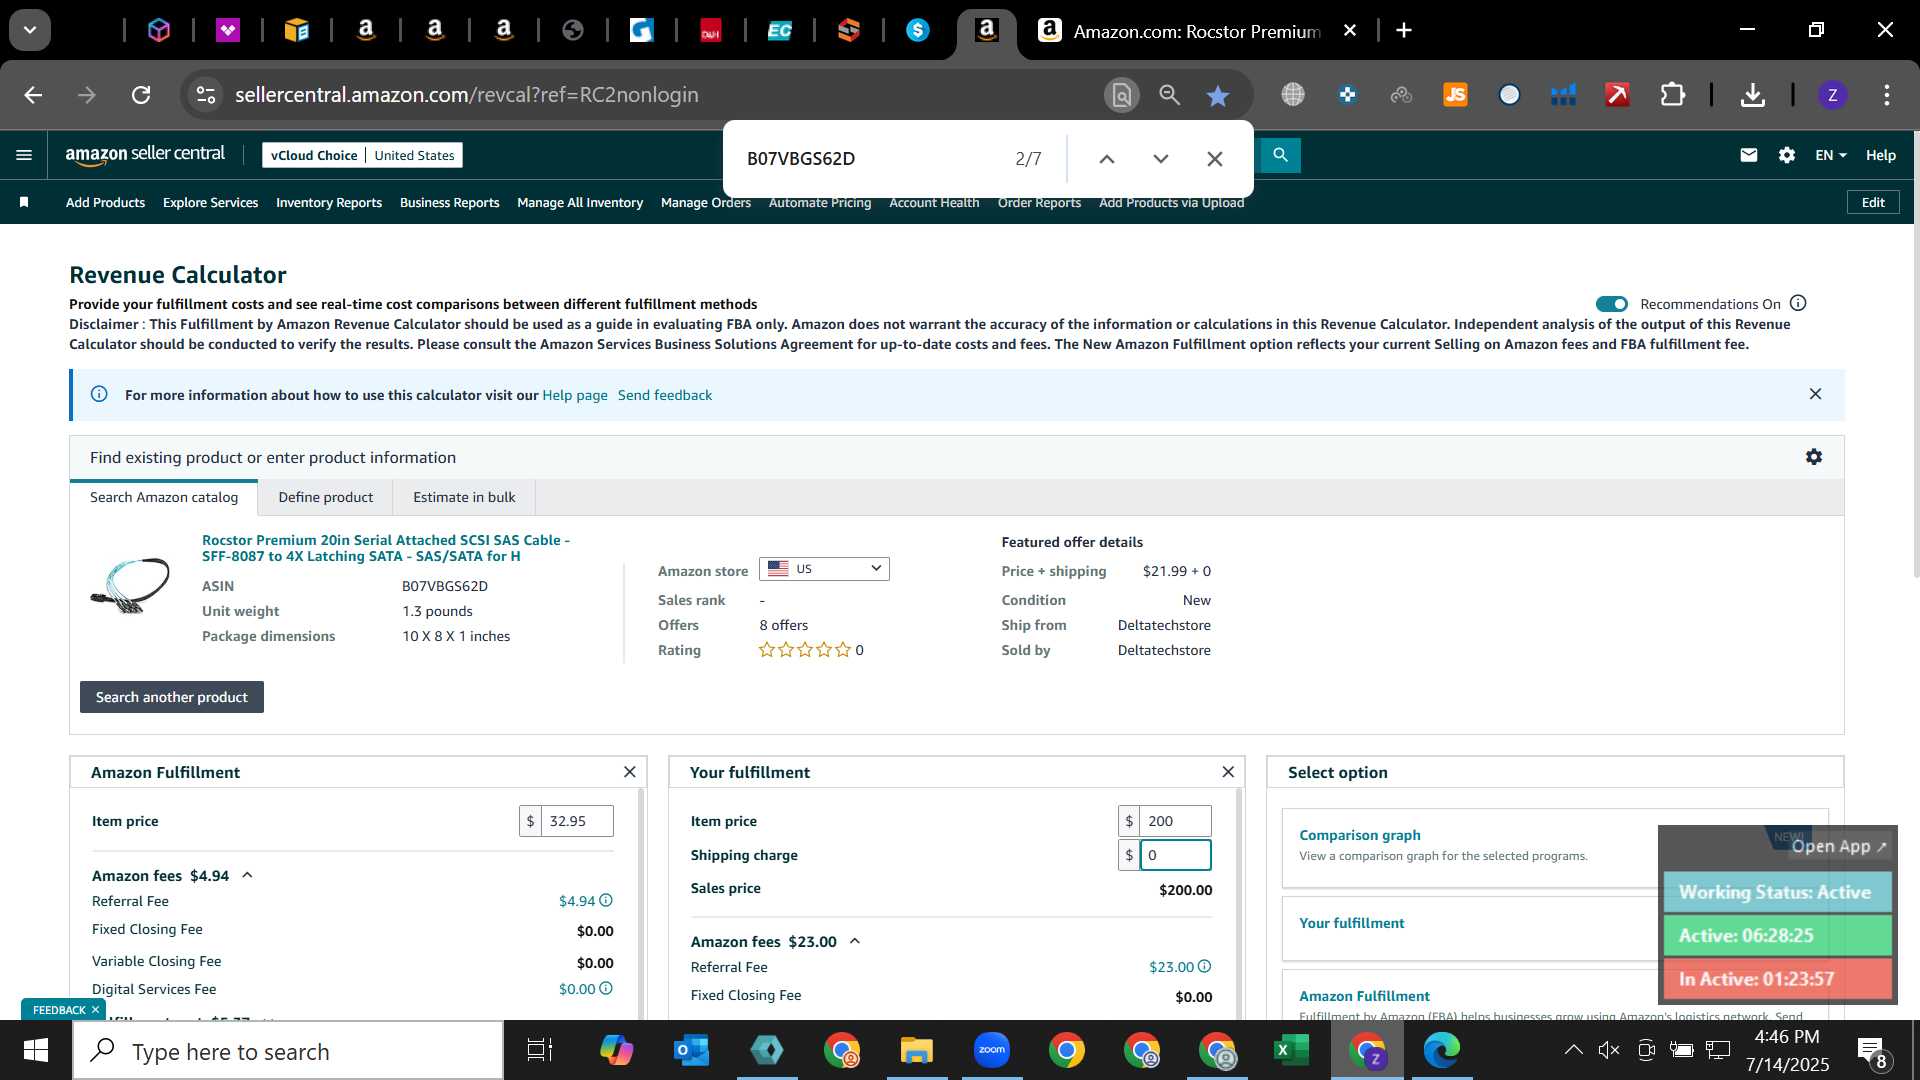Open the tab search dropdown arrow
The width and height of the screenshot is (1920, 1080).
pyautogui.click(x=30, y=30)
